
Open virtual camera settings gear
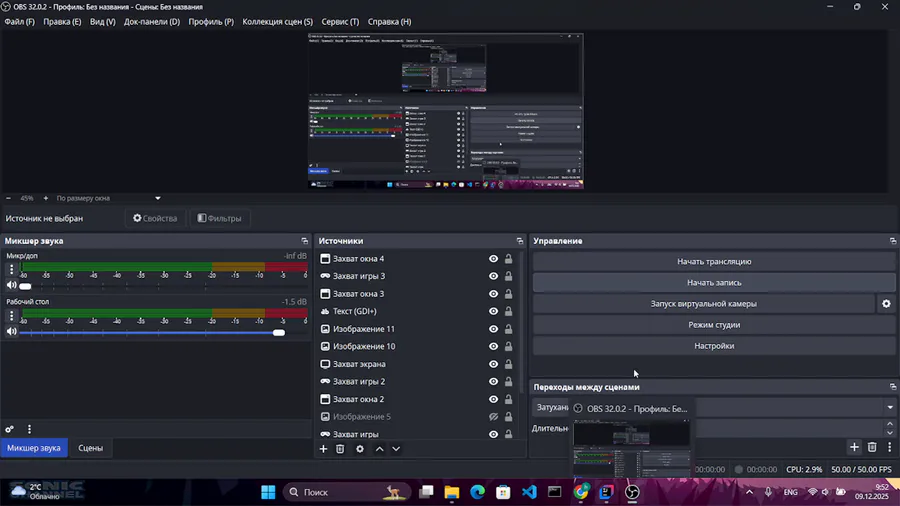pyautogui.click(x=886, y=304)
